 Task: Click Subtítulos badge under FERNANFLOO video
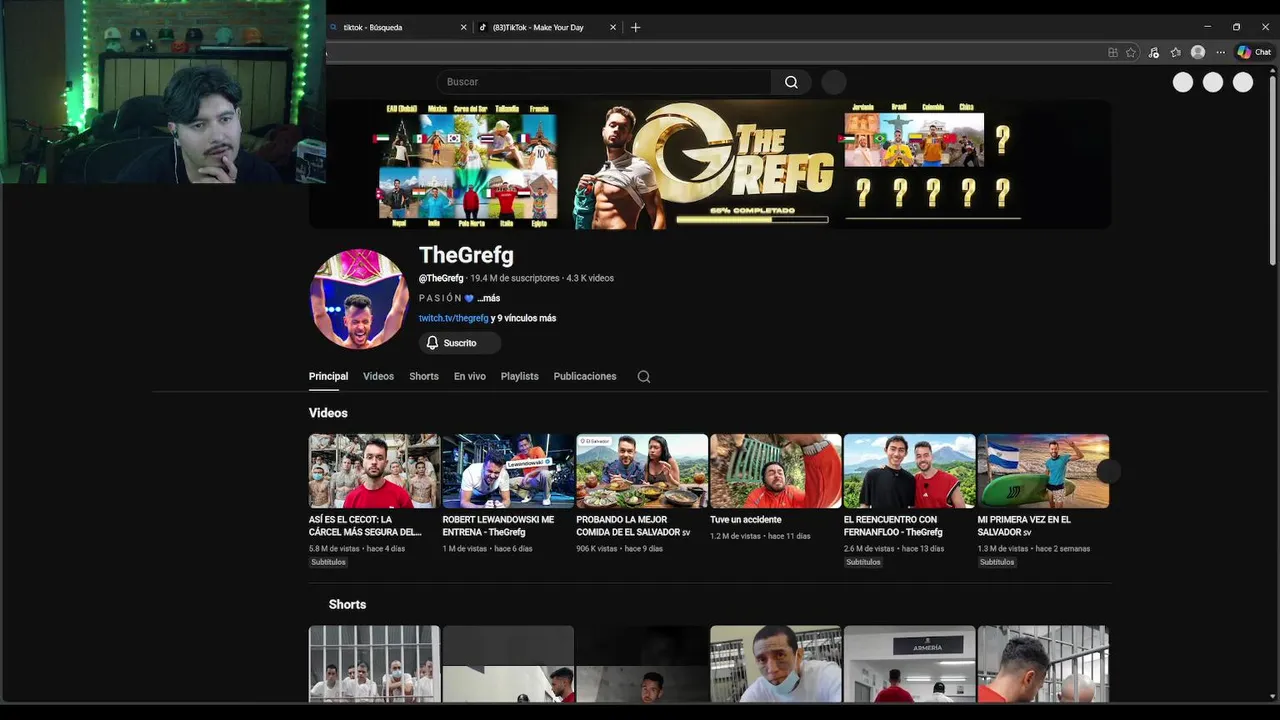click(x=863, y=562)
